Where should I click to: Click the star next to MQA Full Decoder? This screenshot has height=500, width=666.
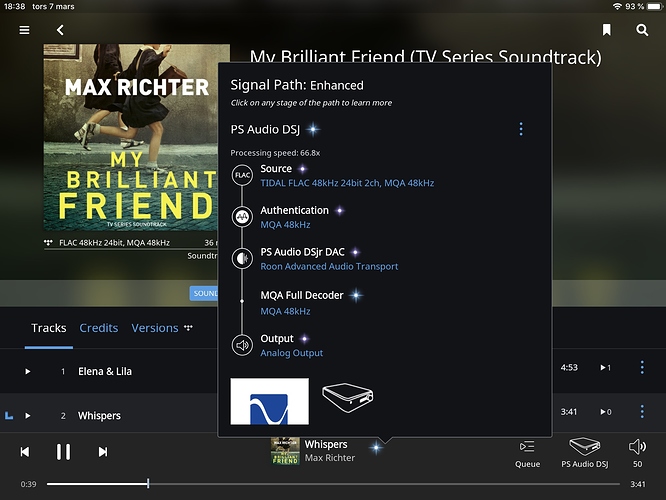[356, 295]
